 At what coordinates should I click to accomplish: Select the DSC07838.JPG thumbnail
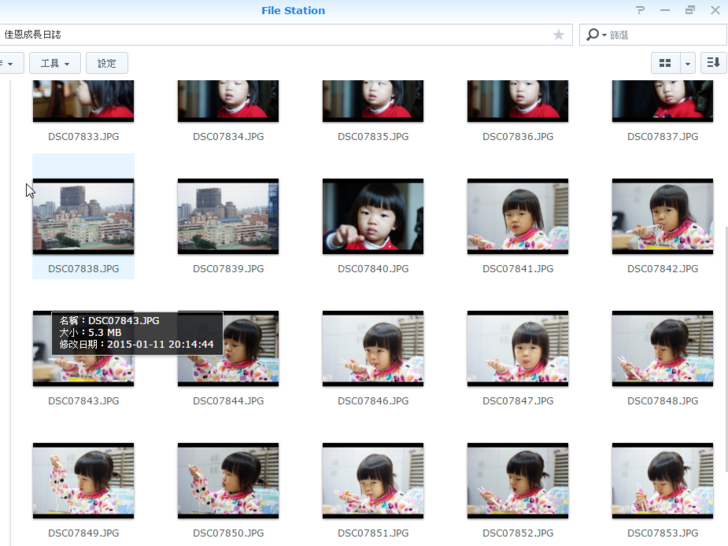[83, 216]
